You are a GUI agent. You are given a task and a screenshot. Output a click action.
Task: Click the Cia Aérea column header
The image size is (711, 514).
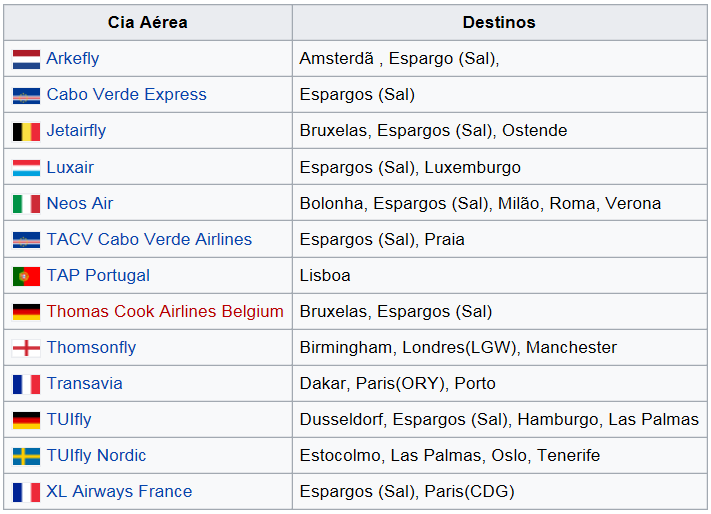[148, 22]
